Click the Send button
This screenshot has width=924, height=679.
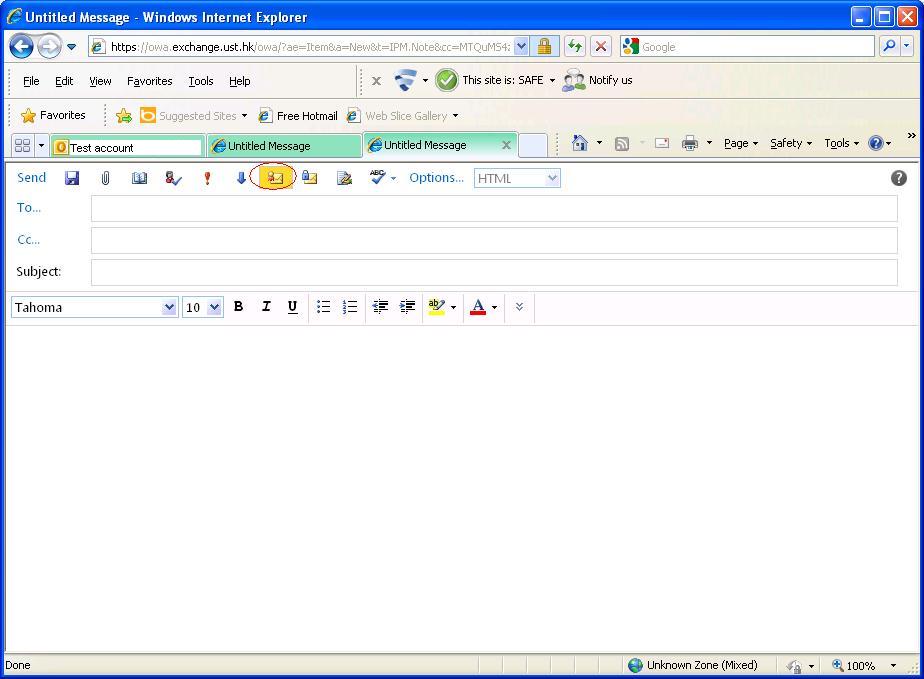click(32, 178)
